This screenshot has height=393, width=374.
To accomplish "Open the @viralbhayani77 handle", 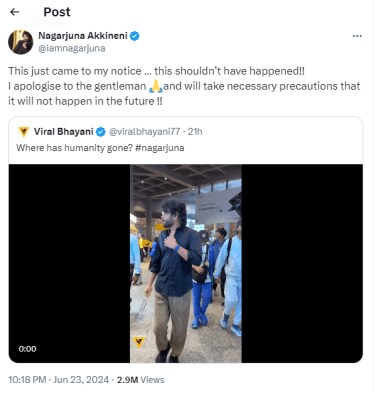I will pyautogui.click(x=144, y=132).
